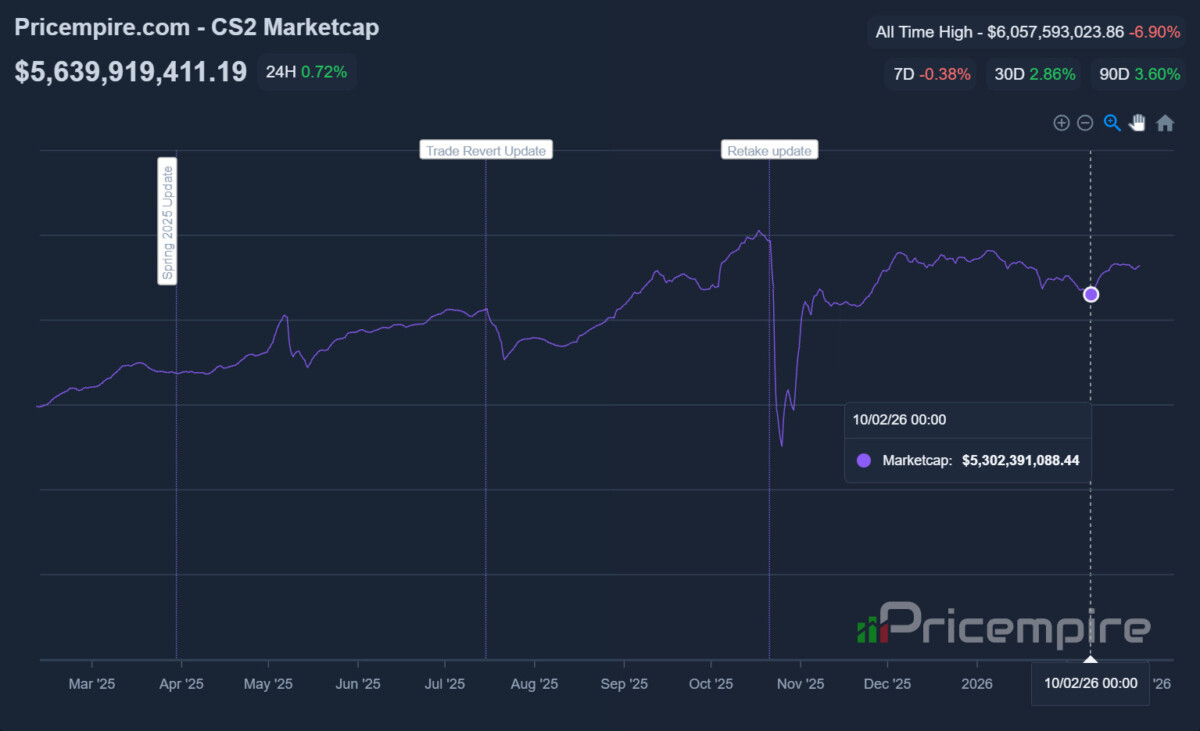The width and height of the screenshot is (1200, 731).
Task: Click the highlighted data point on the line
Action: tap(1091, 294)
